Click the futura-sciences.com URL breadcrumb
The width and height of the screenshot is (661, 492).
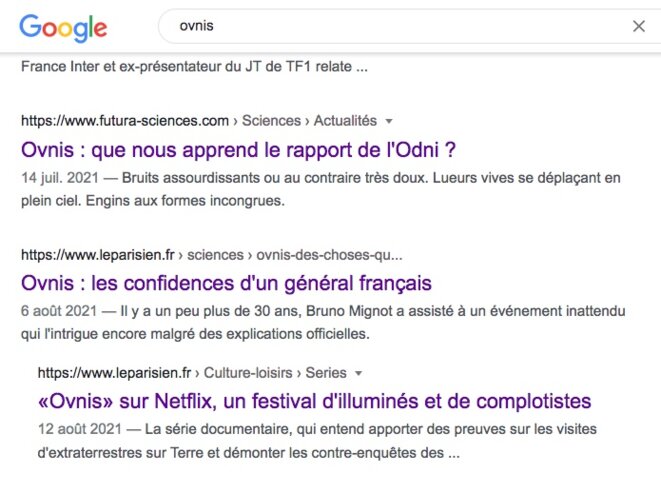pyautogui.click(x=125, y=121)
